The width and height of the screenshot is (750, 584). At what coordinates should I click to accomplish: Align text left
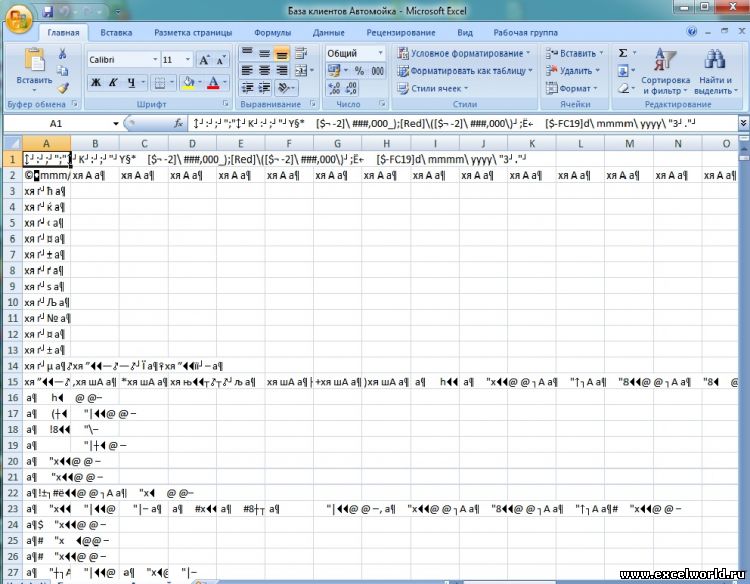click(x=247, y=71)
